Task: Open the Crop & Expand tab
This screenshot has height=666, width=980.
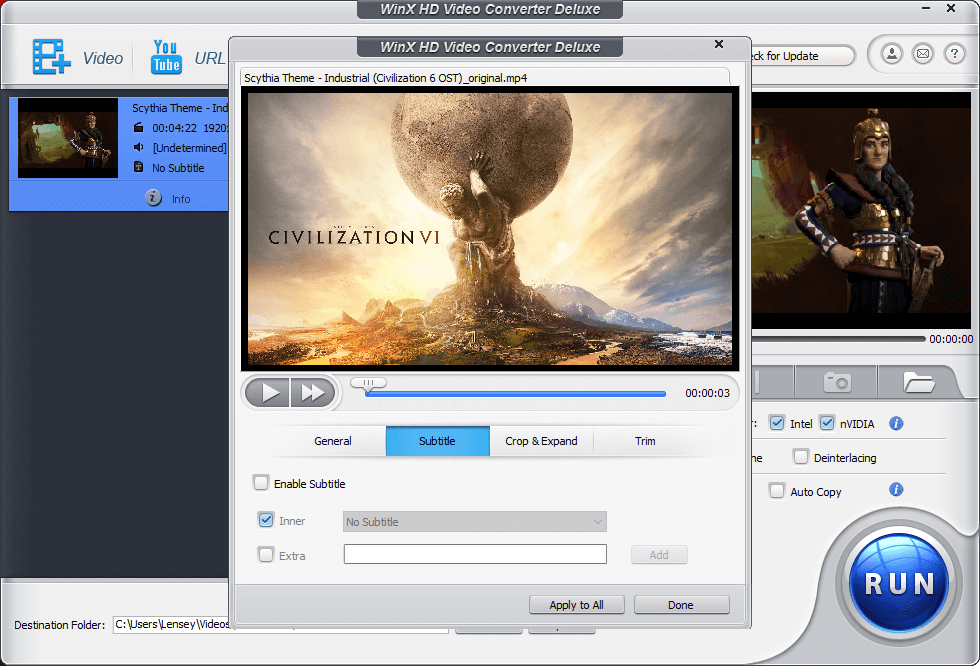Action: coord(541,441)
